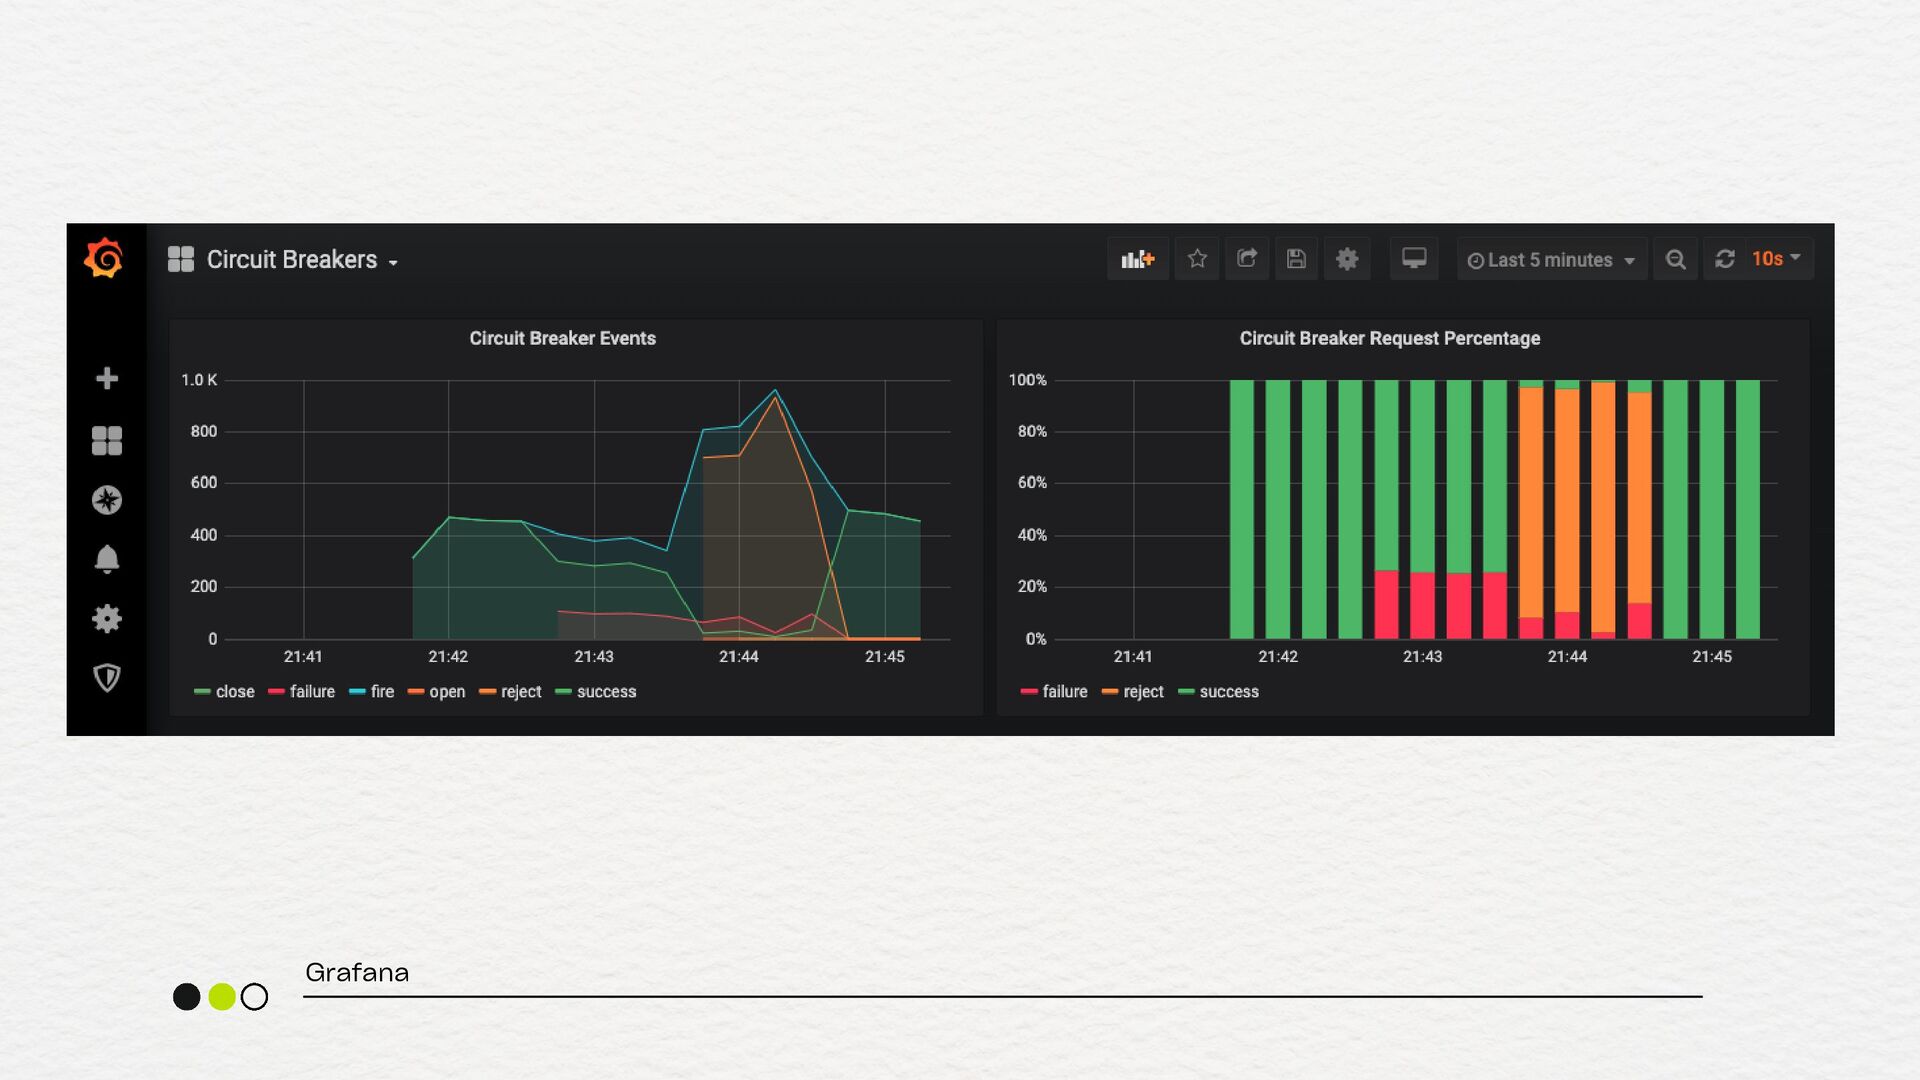The width and height of the screenshot is (1920, 1080).
Task: Open the Last 5 minutes time picker
Action: point(1551,260)
